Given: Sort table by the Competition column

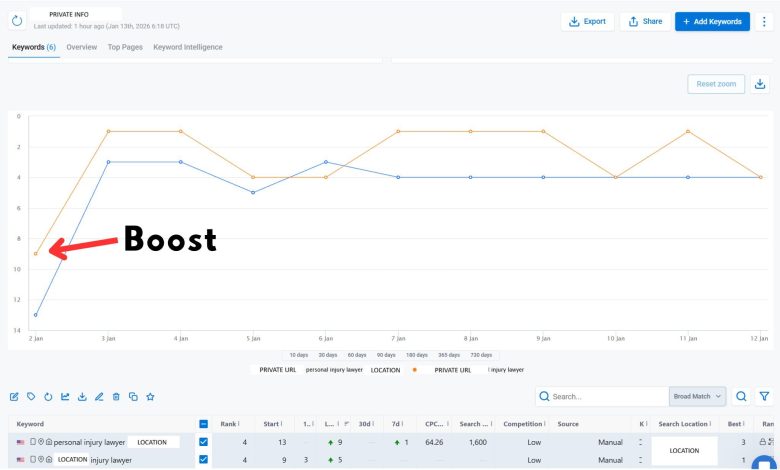Looking at the screenshot, I should [x=523, y=424].
